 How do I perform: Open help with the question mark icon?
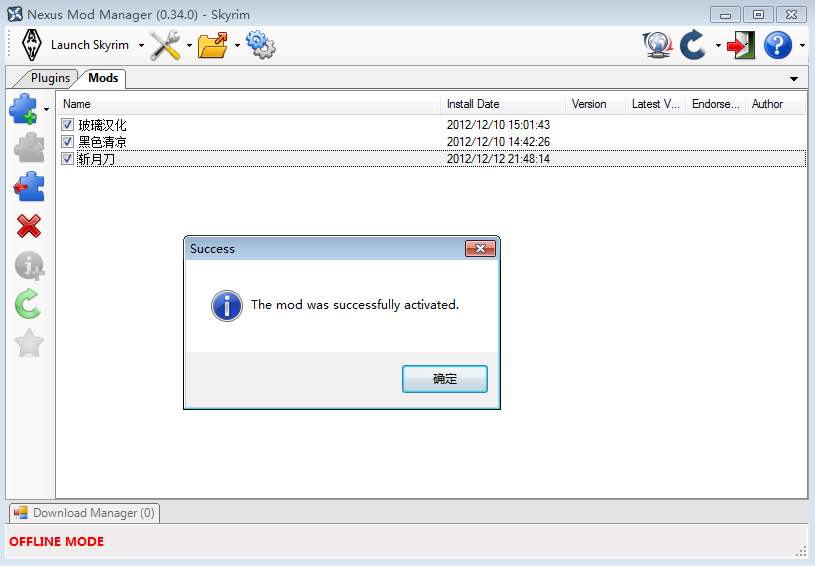pyautogui.click(x=778, y=45)
